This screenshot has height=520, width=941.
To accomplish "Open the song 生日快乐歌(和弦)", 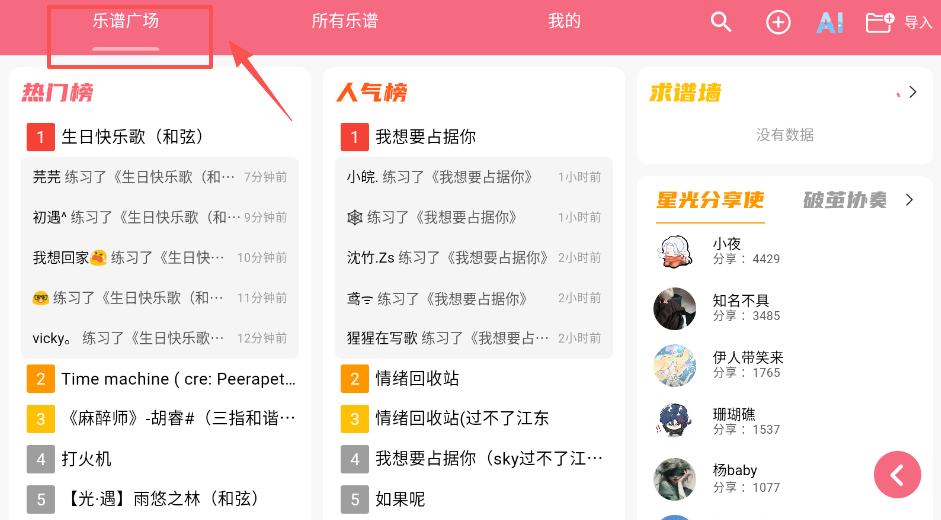I will point(132,137).
